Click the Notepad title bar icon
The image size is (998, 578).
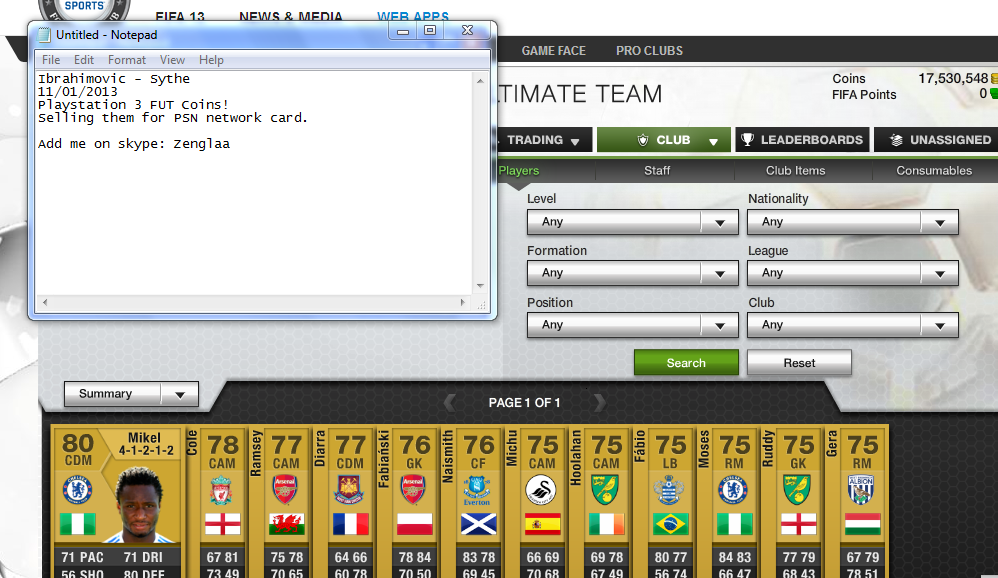pos(43,35)
